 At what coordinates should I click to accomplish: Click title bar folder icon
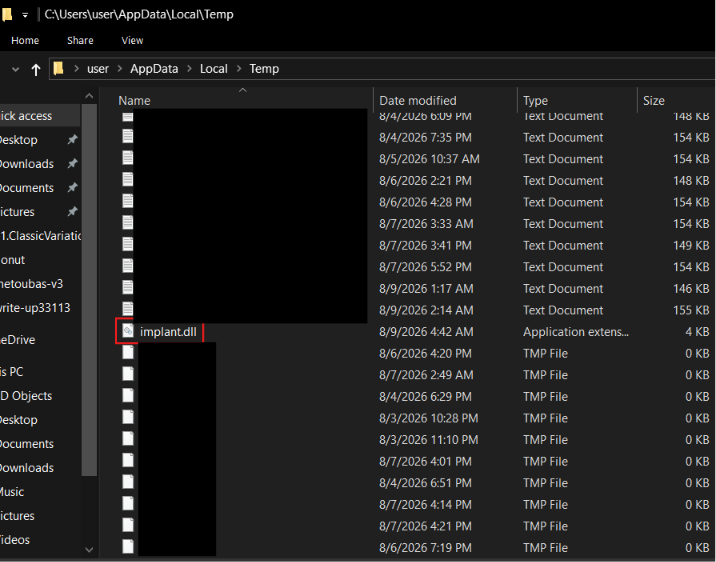pyautogui.click(x=7, y=15)
